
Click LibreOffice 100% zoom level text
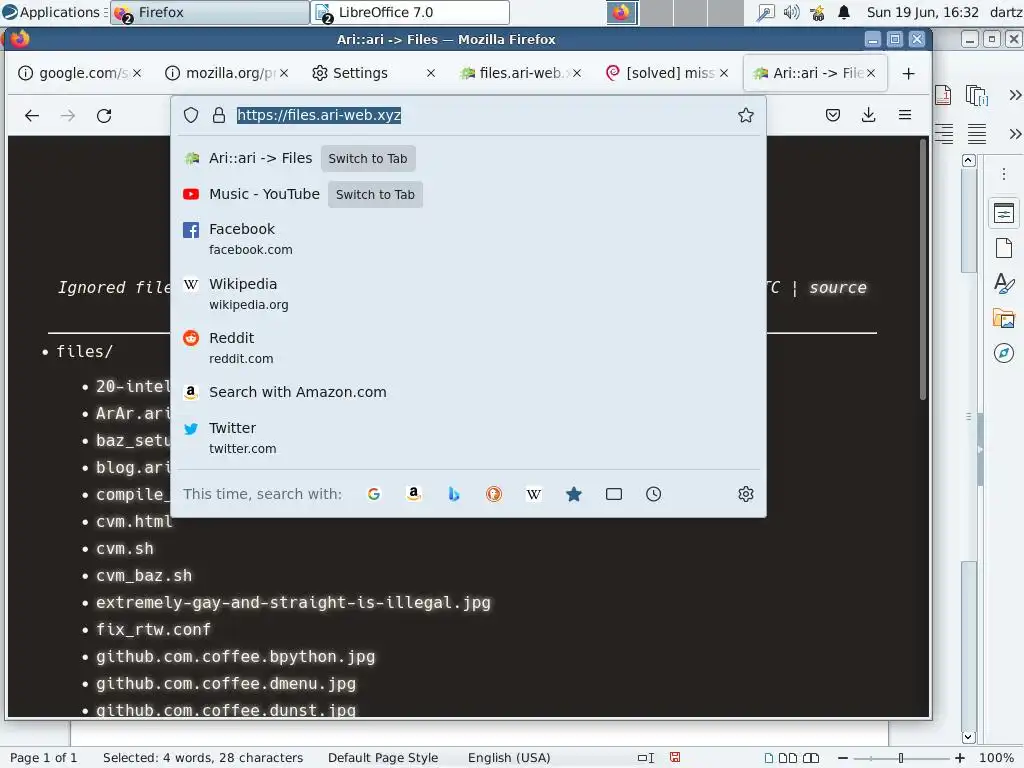coord(997,758)
